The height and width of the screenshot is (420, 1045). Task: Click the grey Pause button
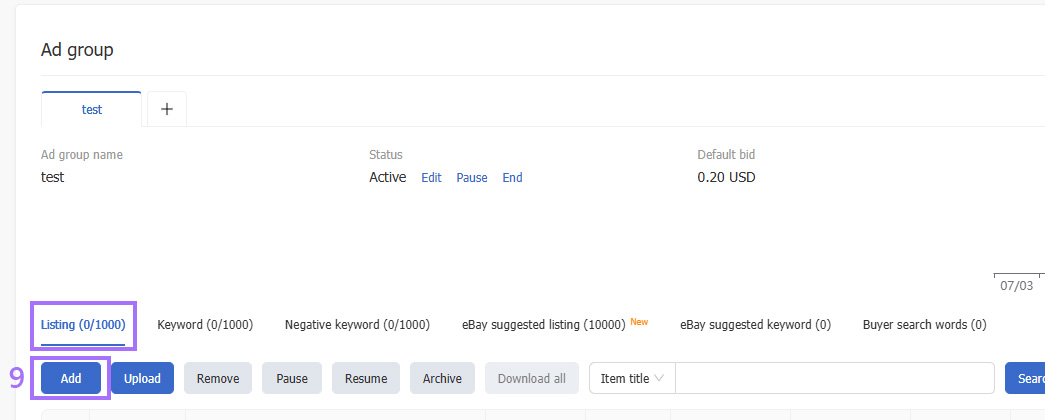click(x=292, y=378)
